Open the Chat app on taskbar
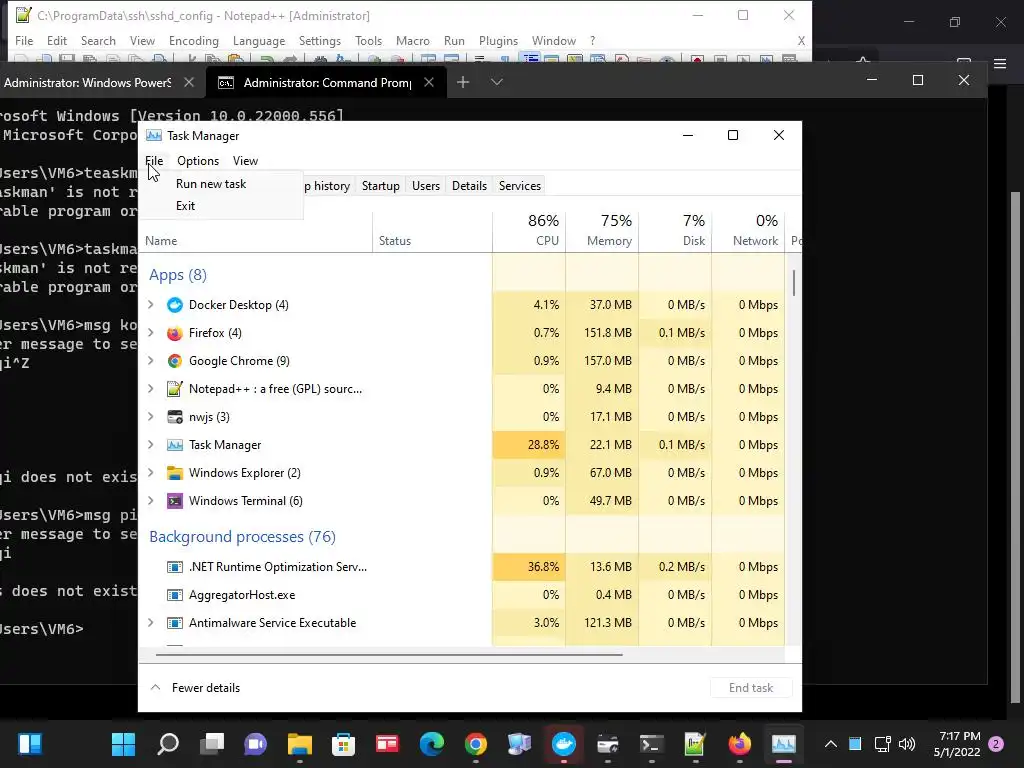1024x768 pixels. 255,744
